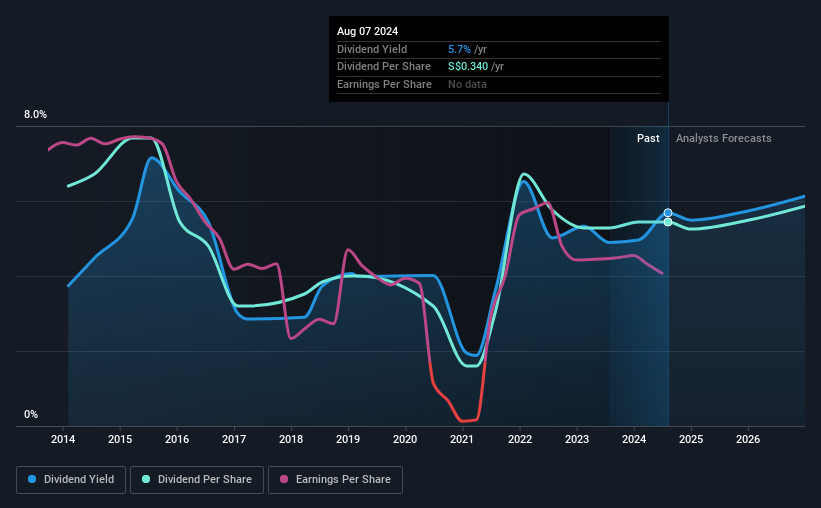Click the 8.0% y-axis label
This screenshot has width=821, height=508.
[x=36, y=115]
